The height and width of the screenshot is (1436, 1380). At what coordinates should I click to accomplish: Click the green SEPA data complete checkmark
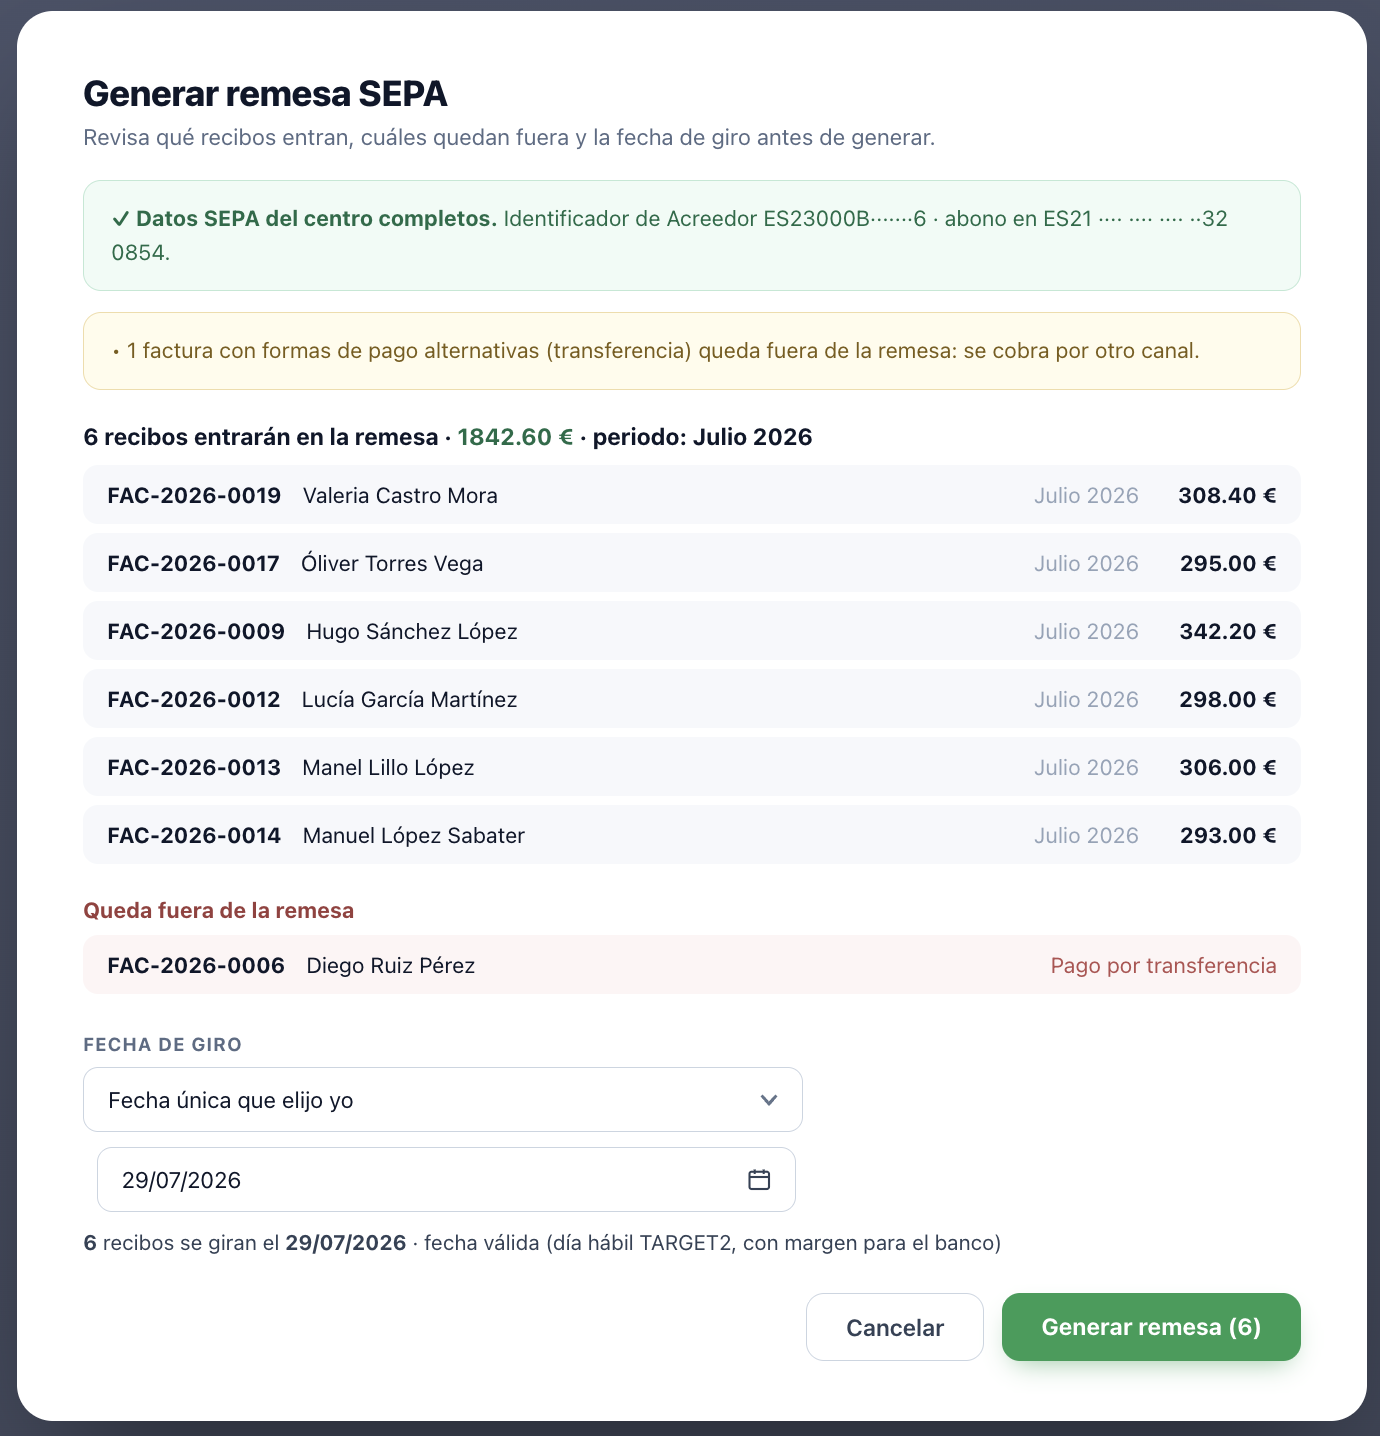[x=120, y=219]
